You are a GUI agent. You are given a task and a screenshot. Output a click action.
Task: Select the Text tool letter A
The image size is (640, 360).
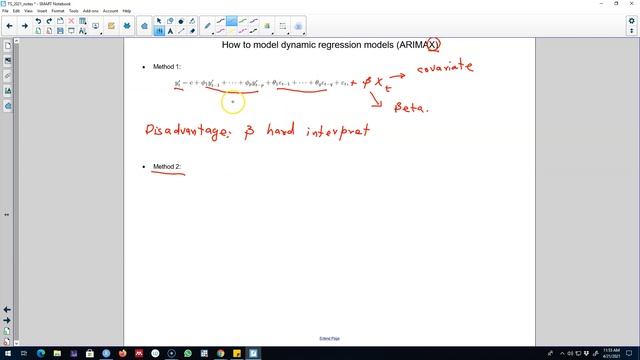coord(170,31)
